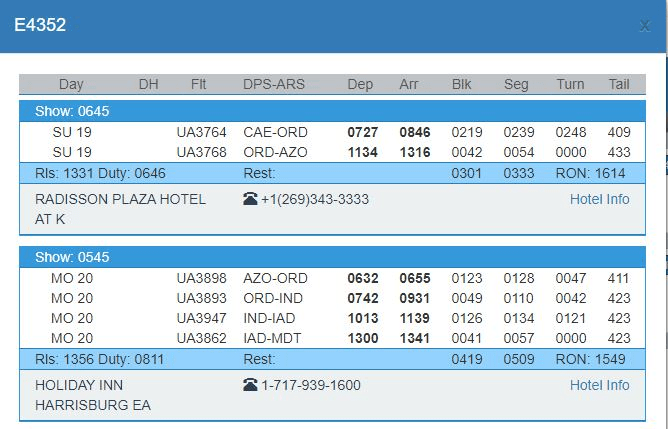668x429 pixels.
Task: Click the phone icon for Holiday Inn
Action: [x=250, y=385]
